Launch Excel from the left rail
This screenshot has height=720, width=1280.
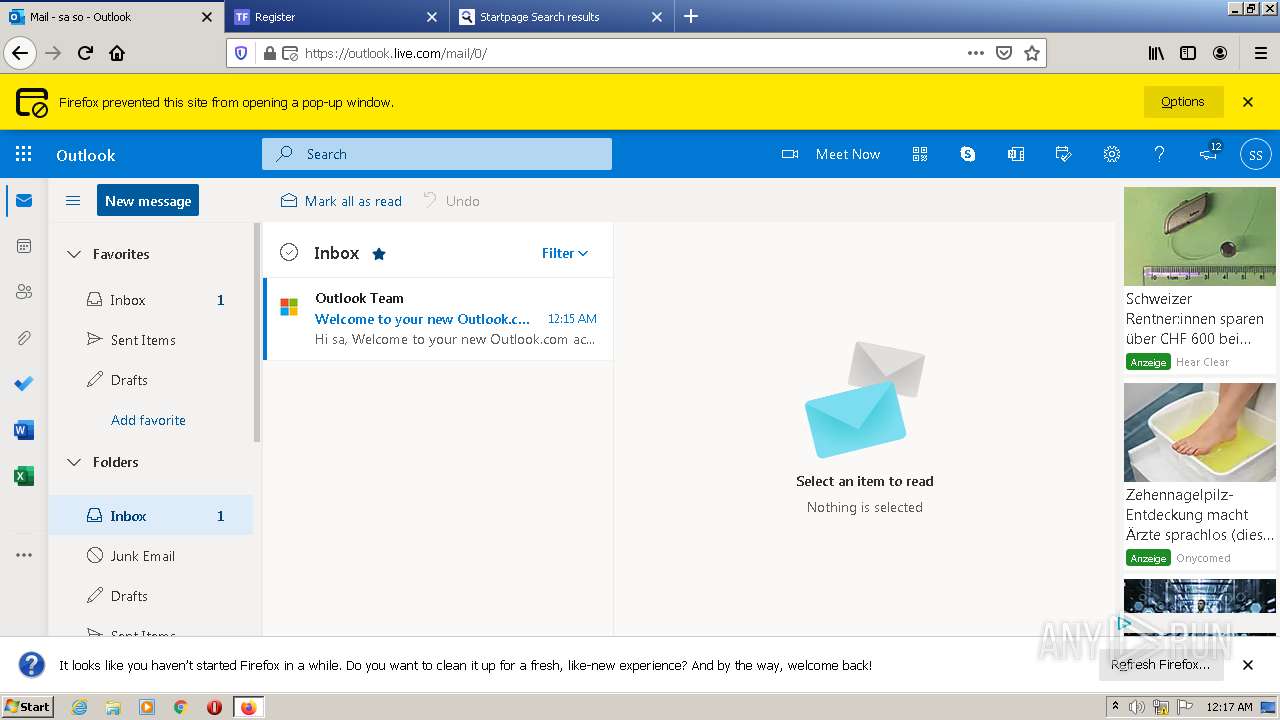pyautogui.click(x=24, y=476)
